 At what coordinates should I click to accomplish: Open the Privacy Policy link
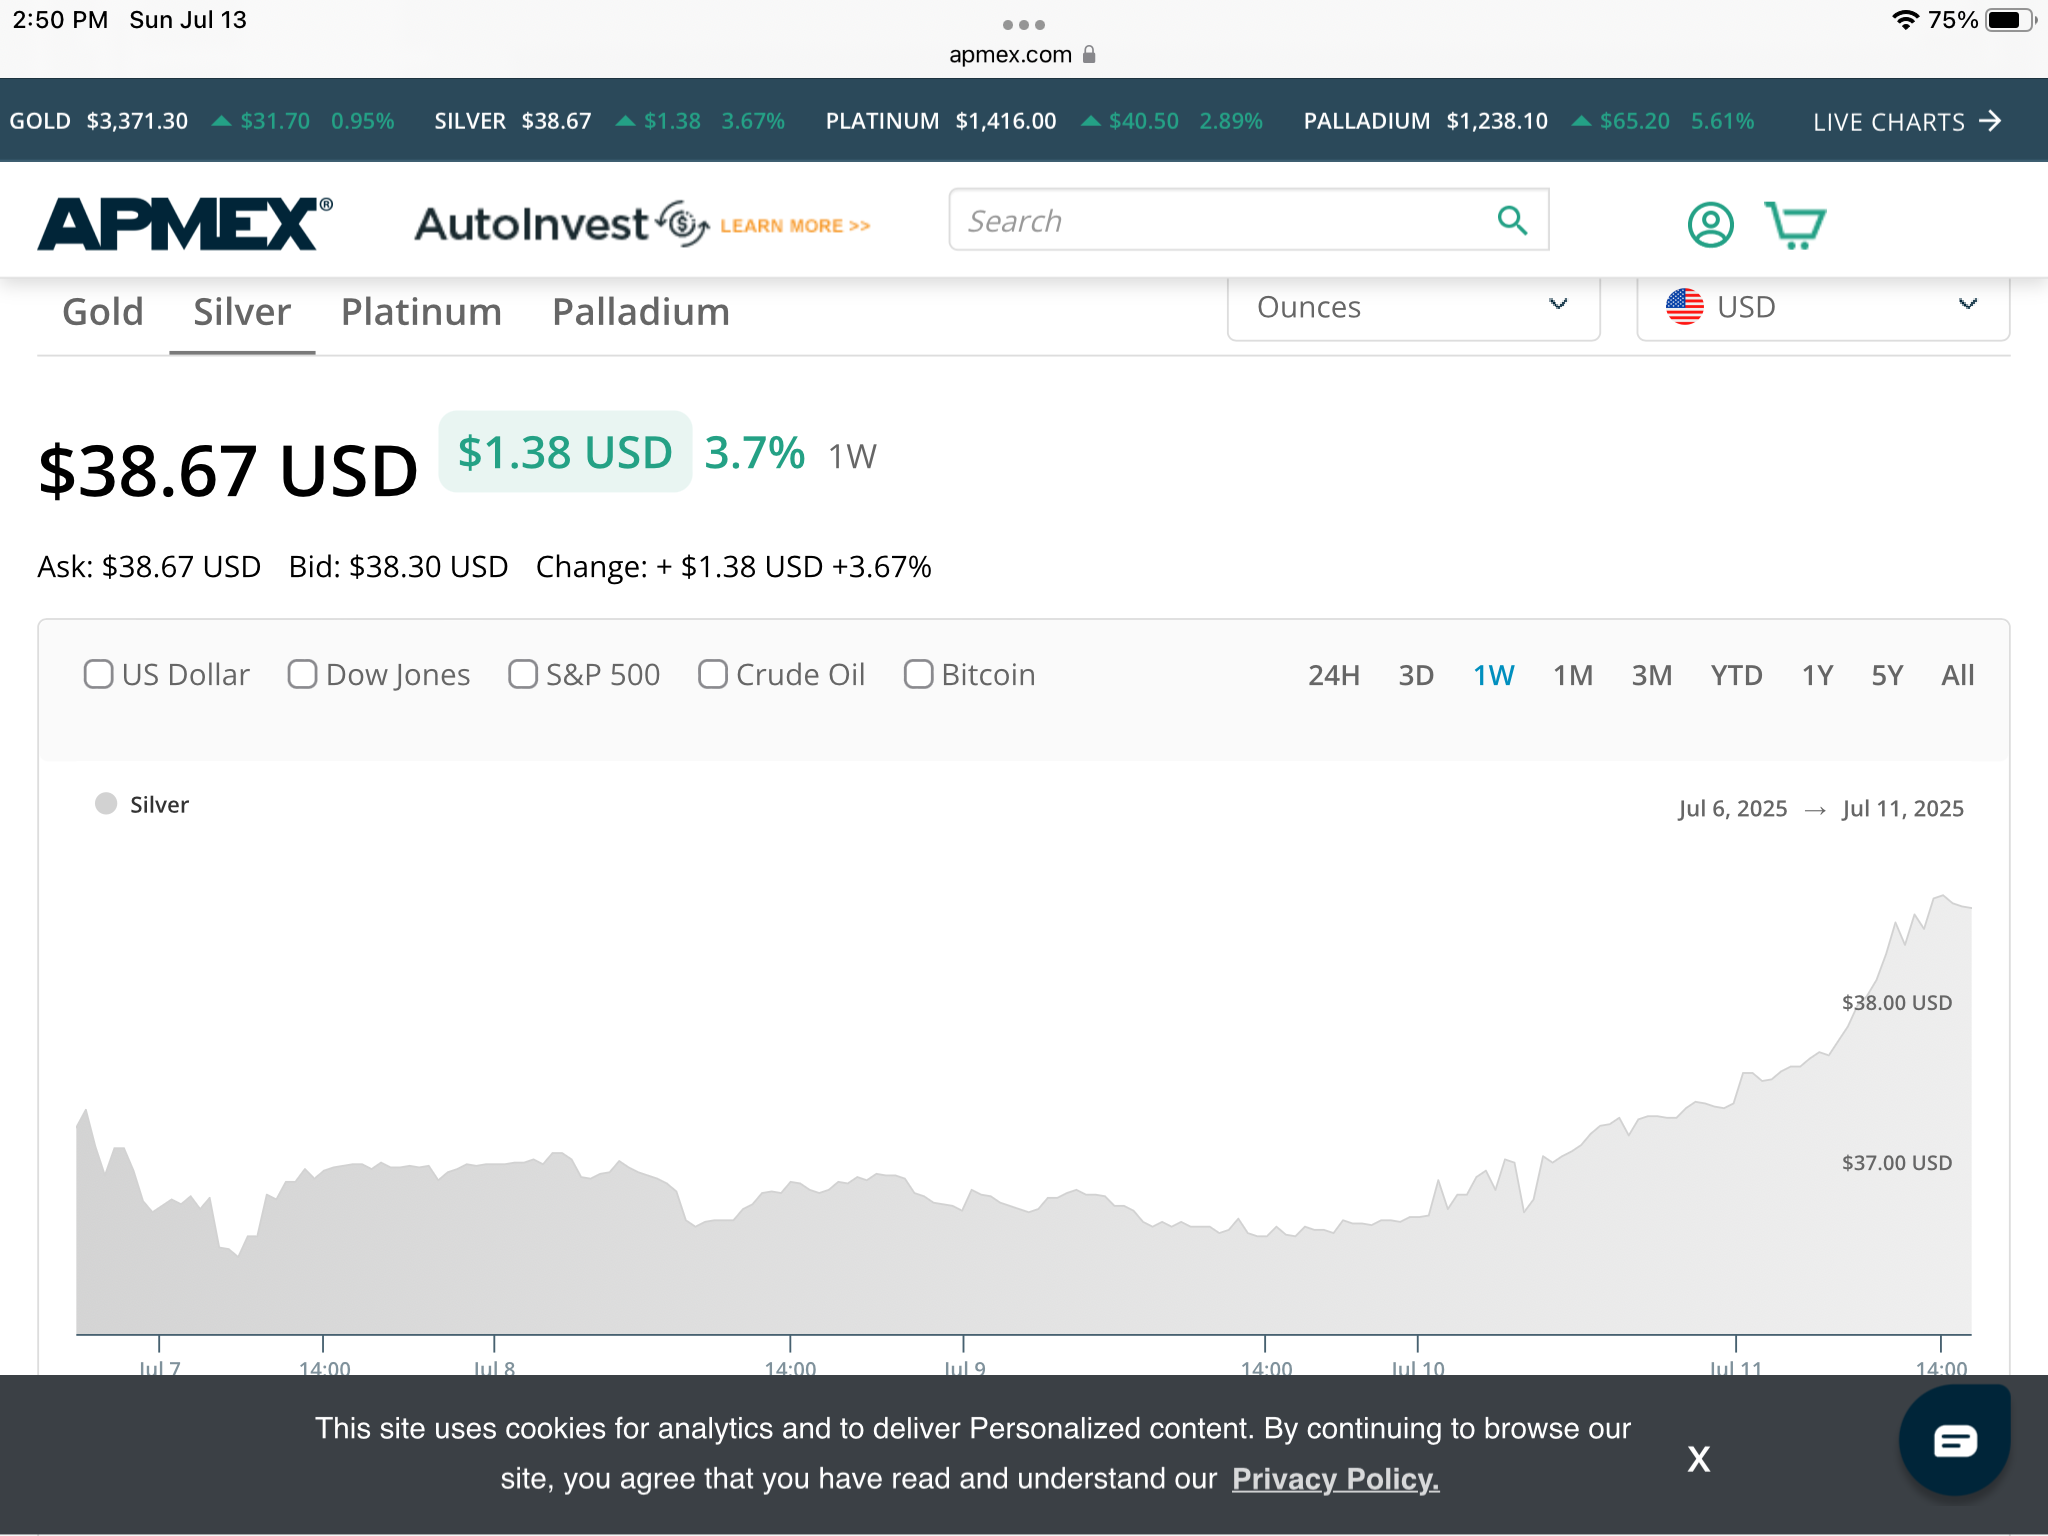1335,1478
